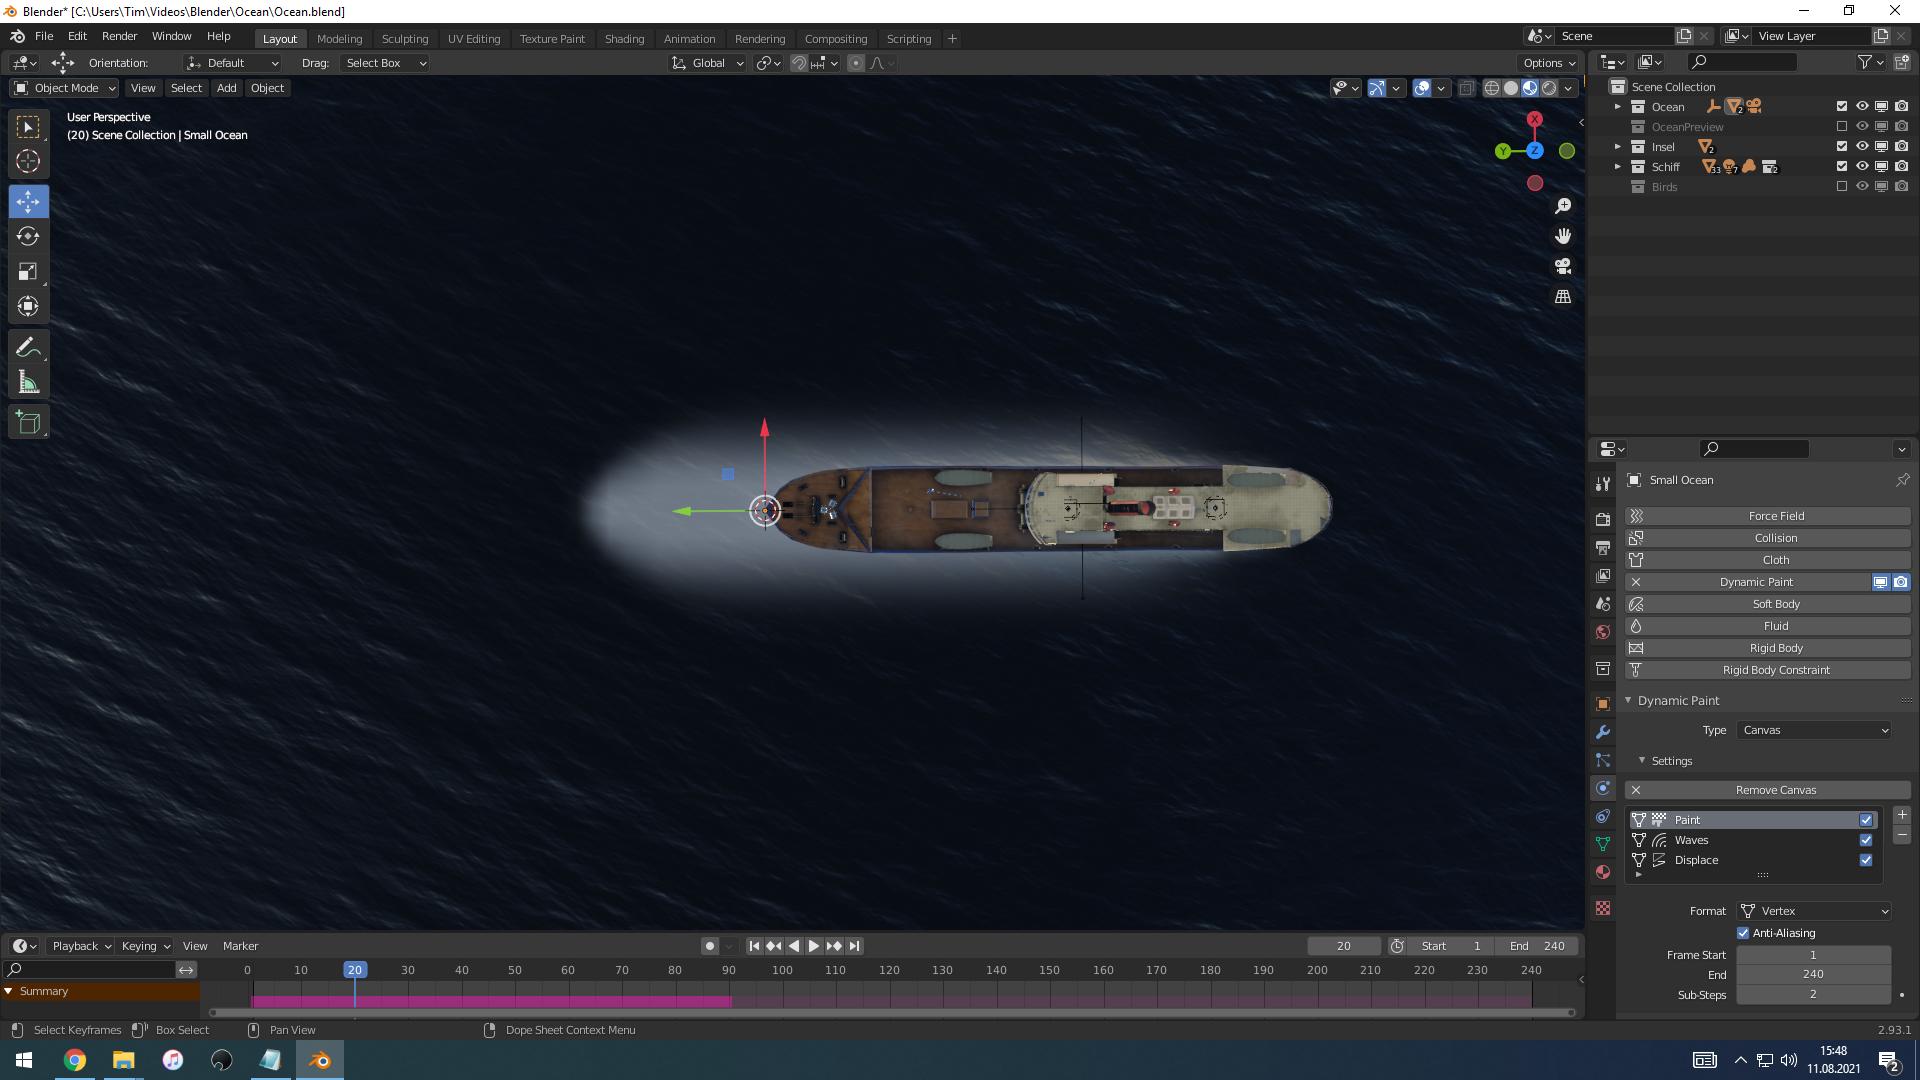Select the Select Box tool icon
The width and height of the screenshot is (1920, 1080).
[x=28, y=126]
